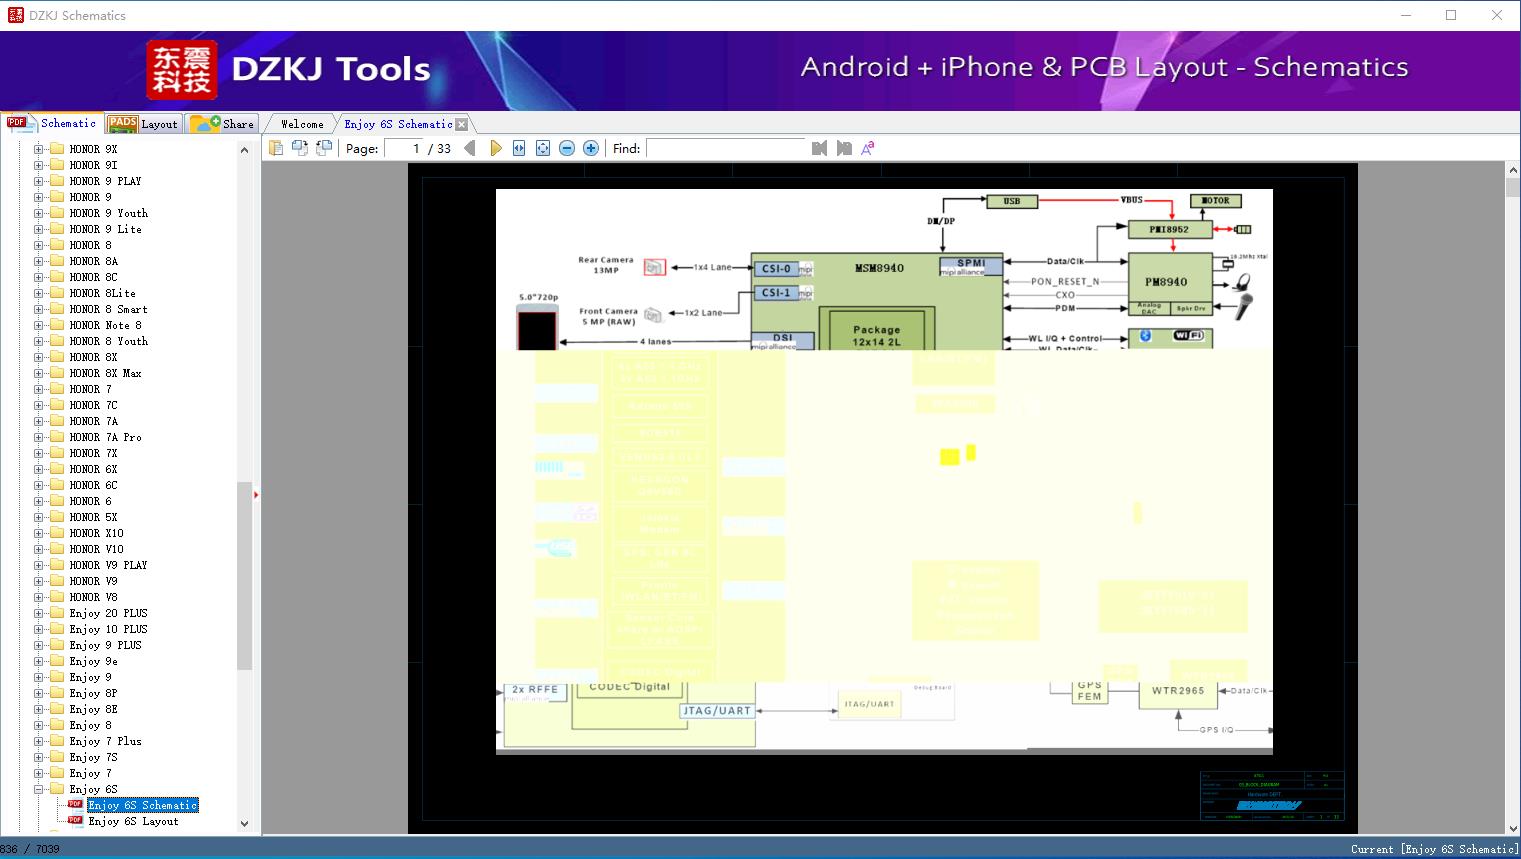This screenshot has height=859, width=1521.
Task: Click the folder icon of HONOR 8A
Action: click(x=57, y=261)
